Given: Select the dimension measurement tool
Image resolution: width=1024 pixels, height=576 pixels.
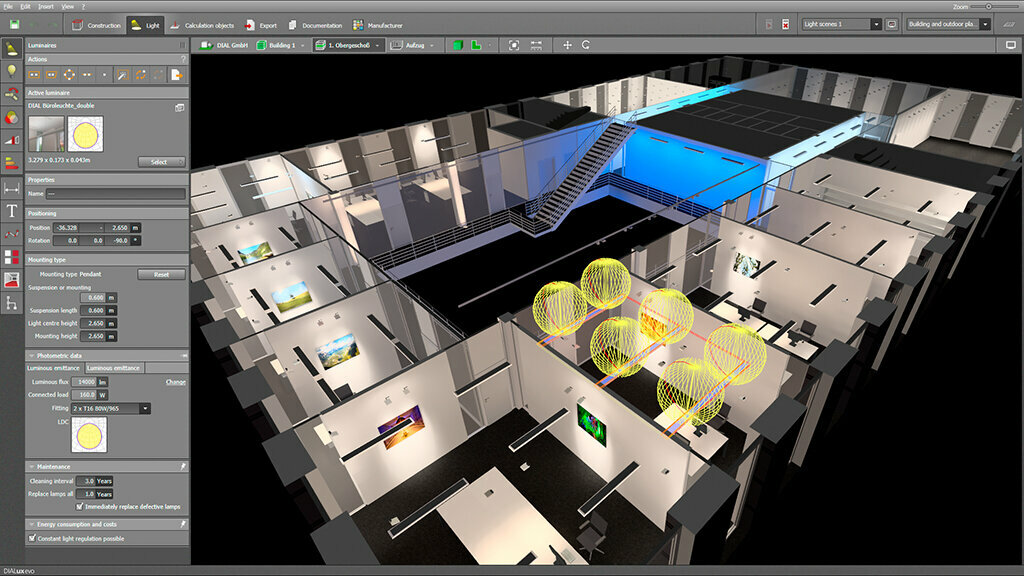Looking at the screenshot, I should [x=11, y=188].
